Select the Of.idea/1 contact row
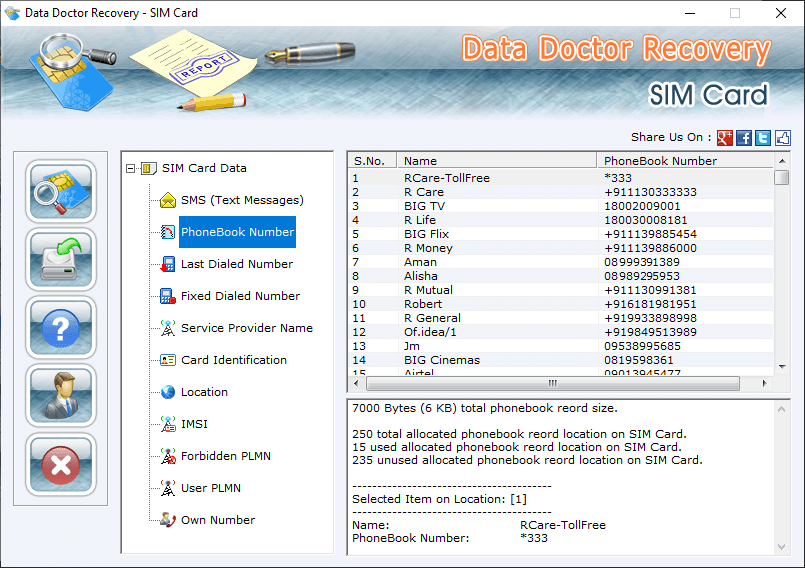Screen dimensions: 805x568 [x=561, y=332]
